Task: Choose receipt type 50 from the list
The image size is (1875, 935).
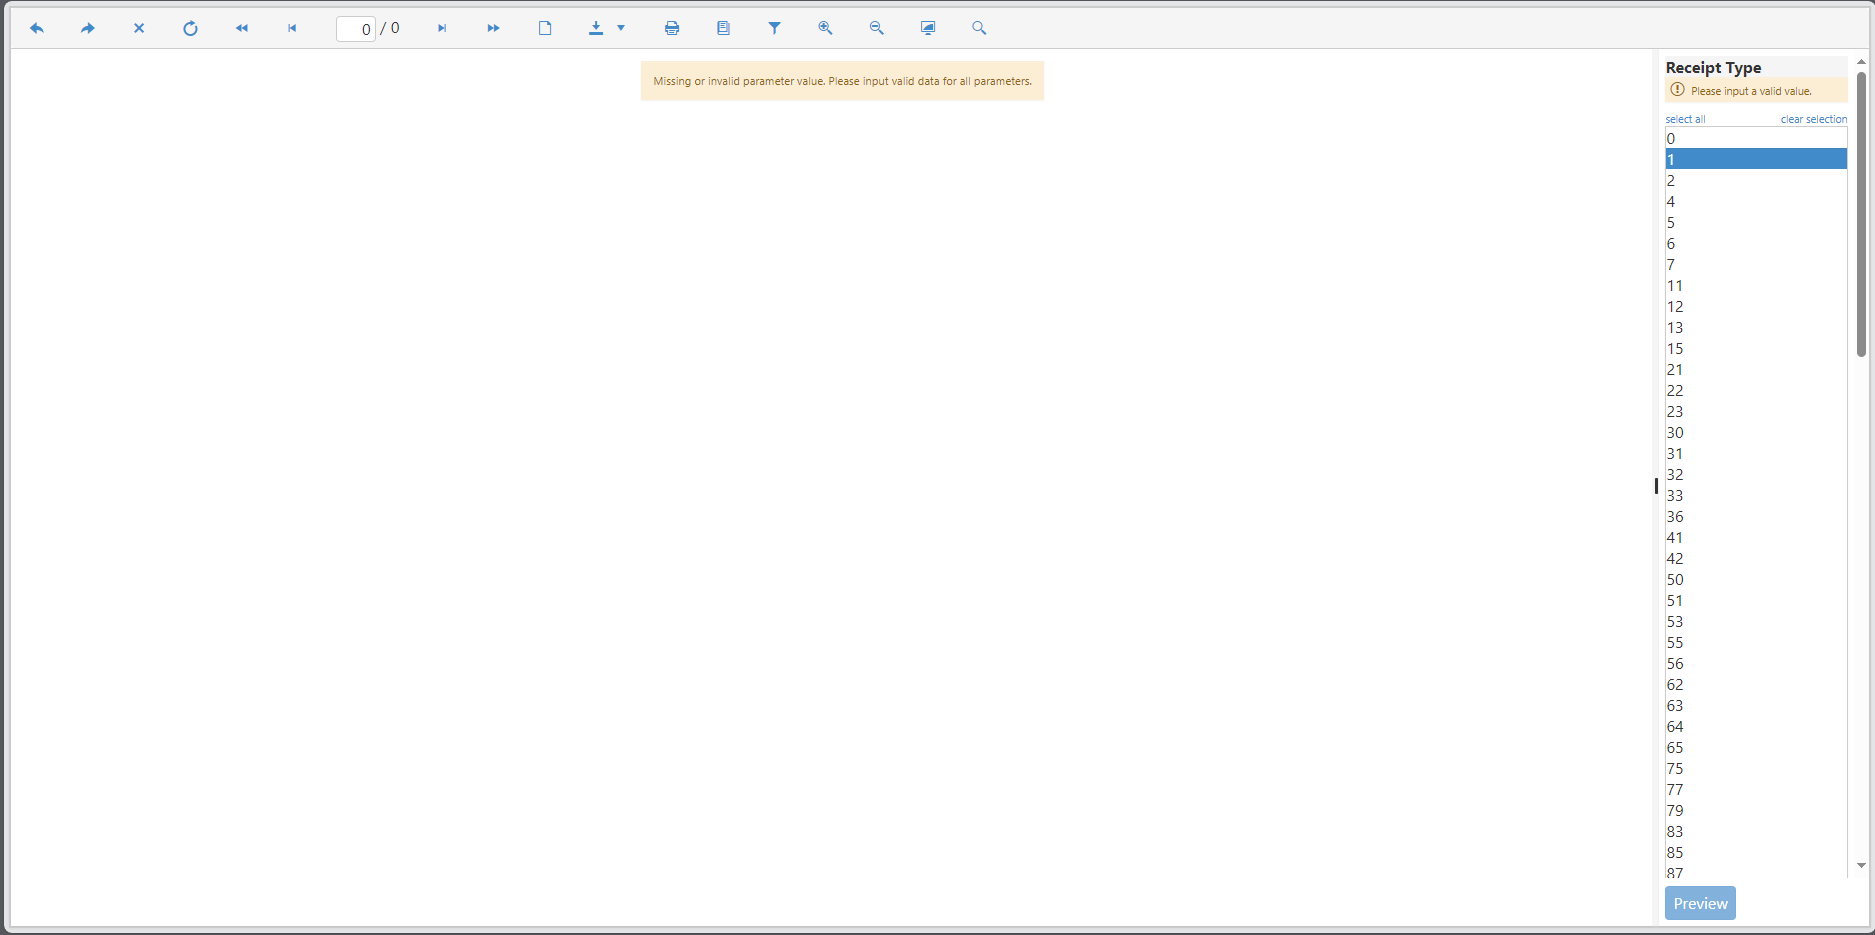Action: coord(1755,580)
